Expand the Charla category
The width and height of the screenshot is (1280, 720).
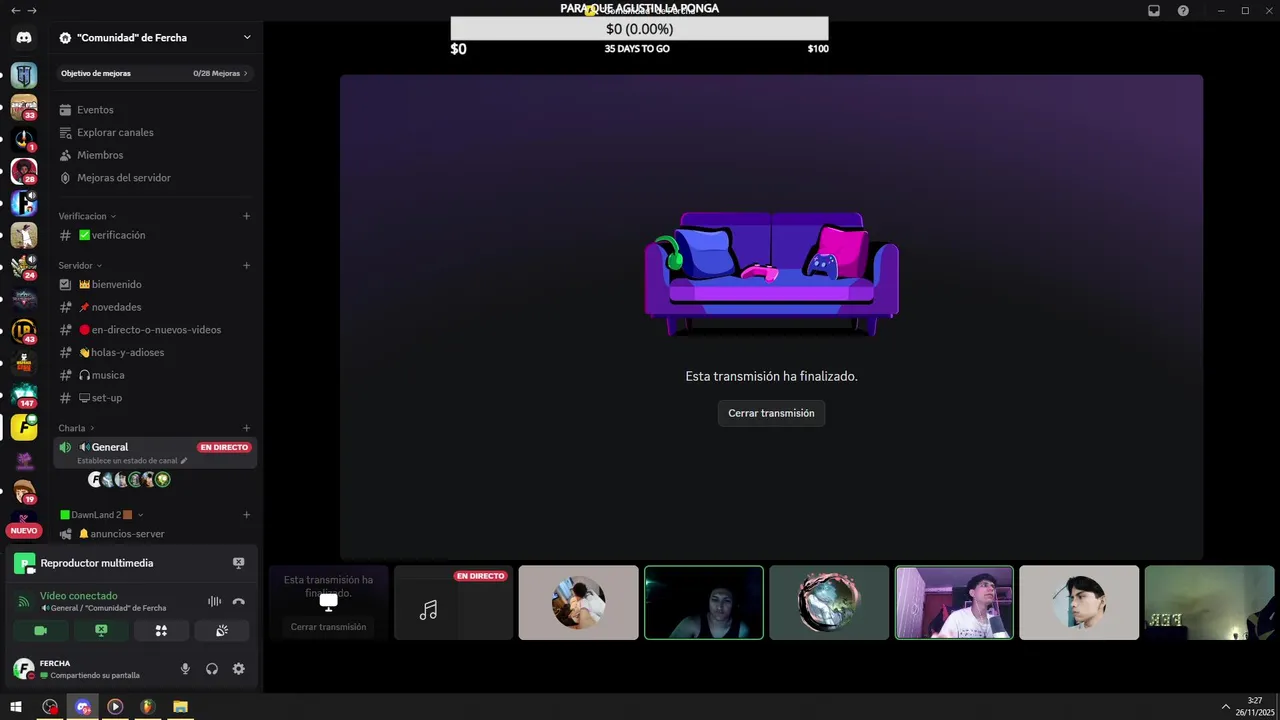tap(77, 428)
